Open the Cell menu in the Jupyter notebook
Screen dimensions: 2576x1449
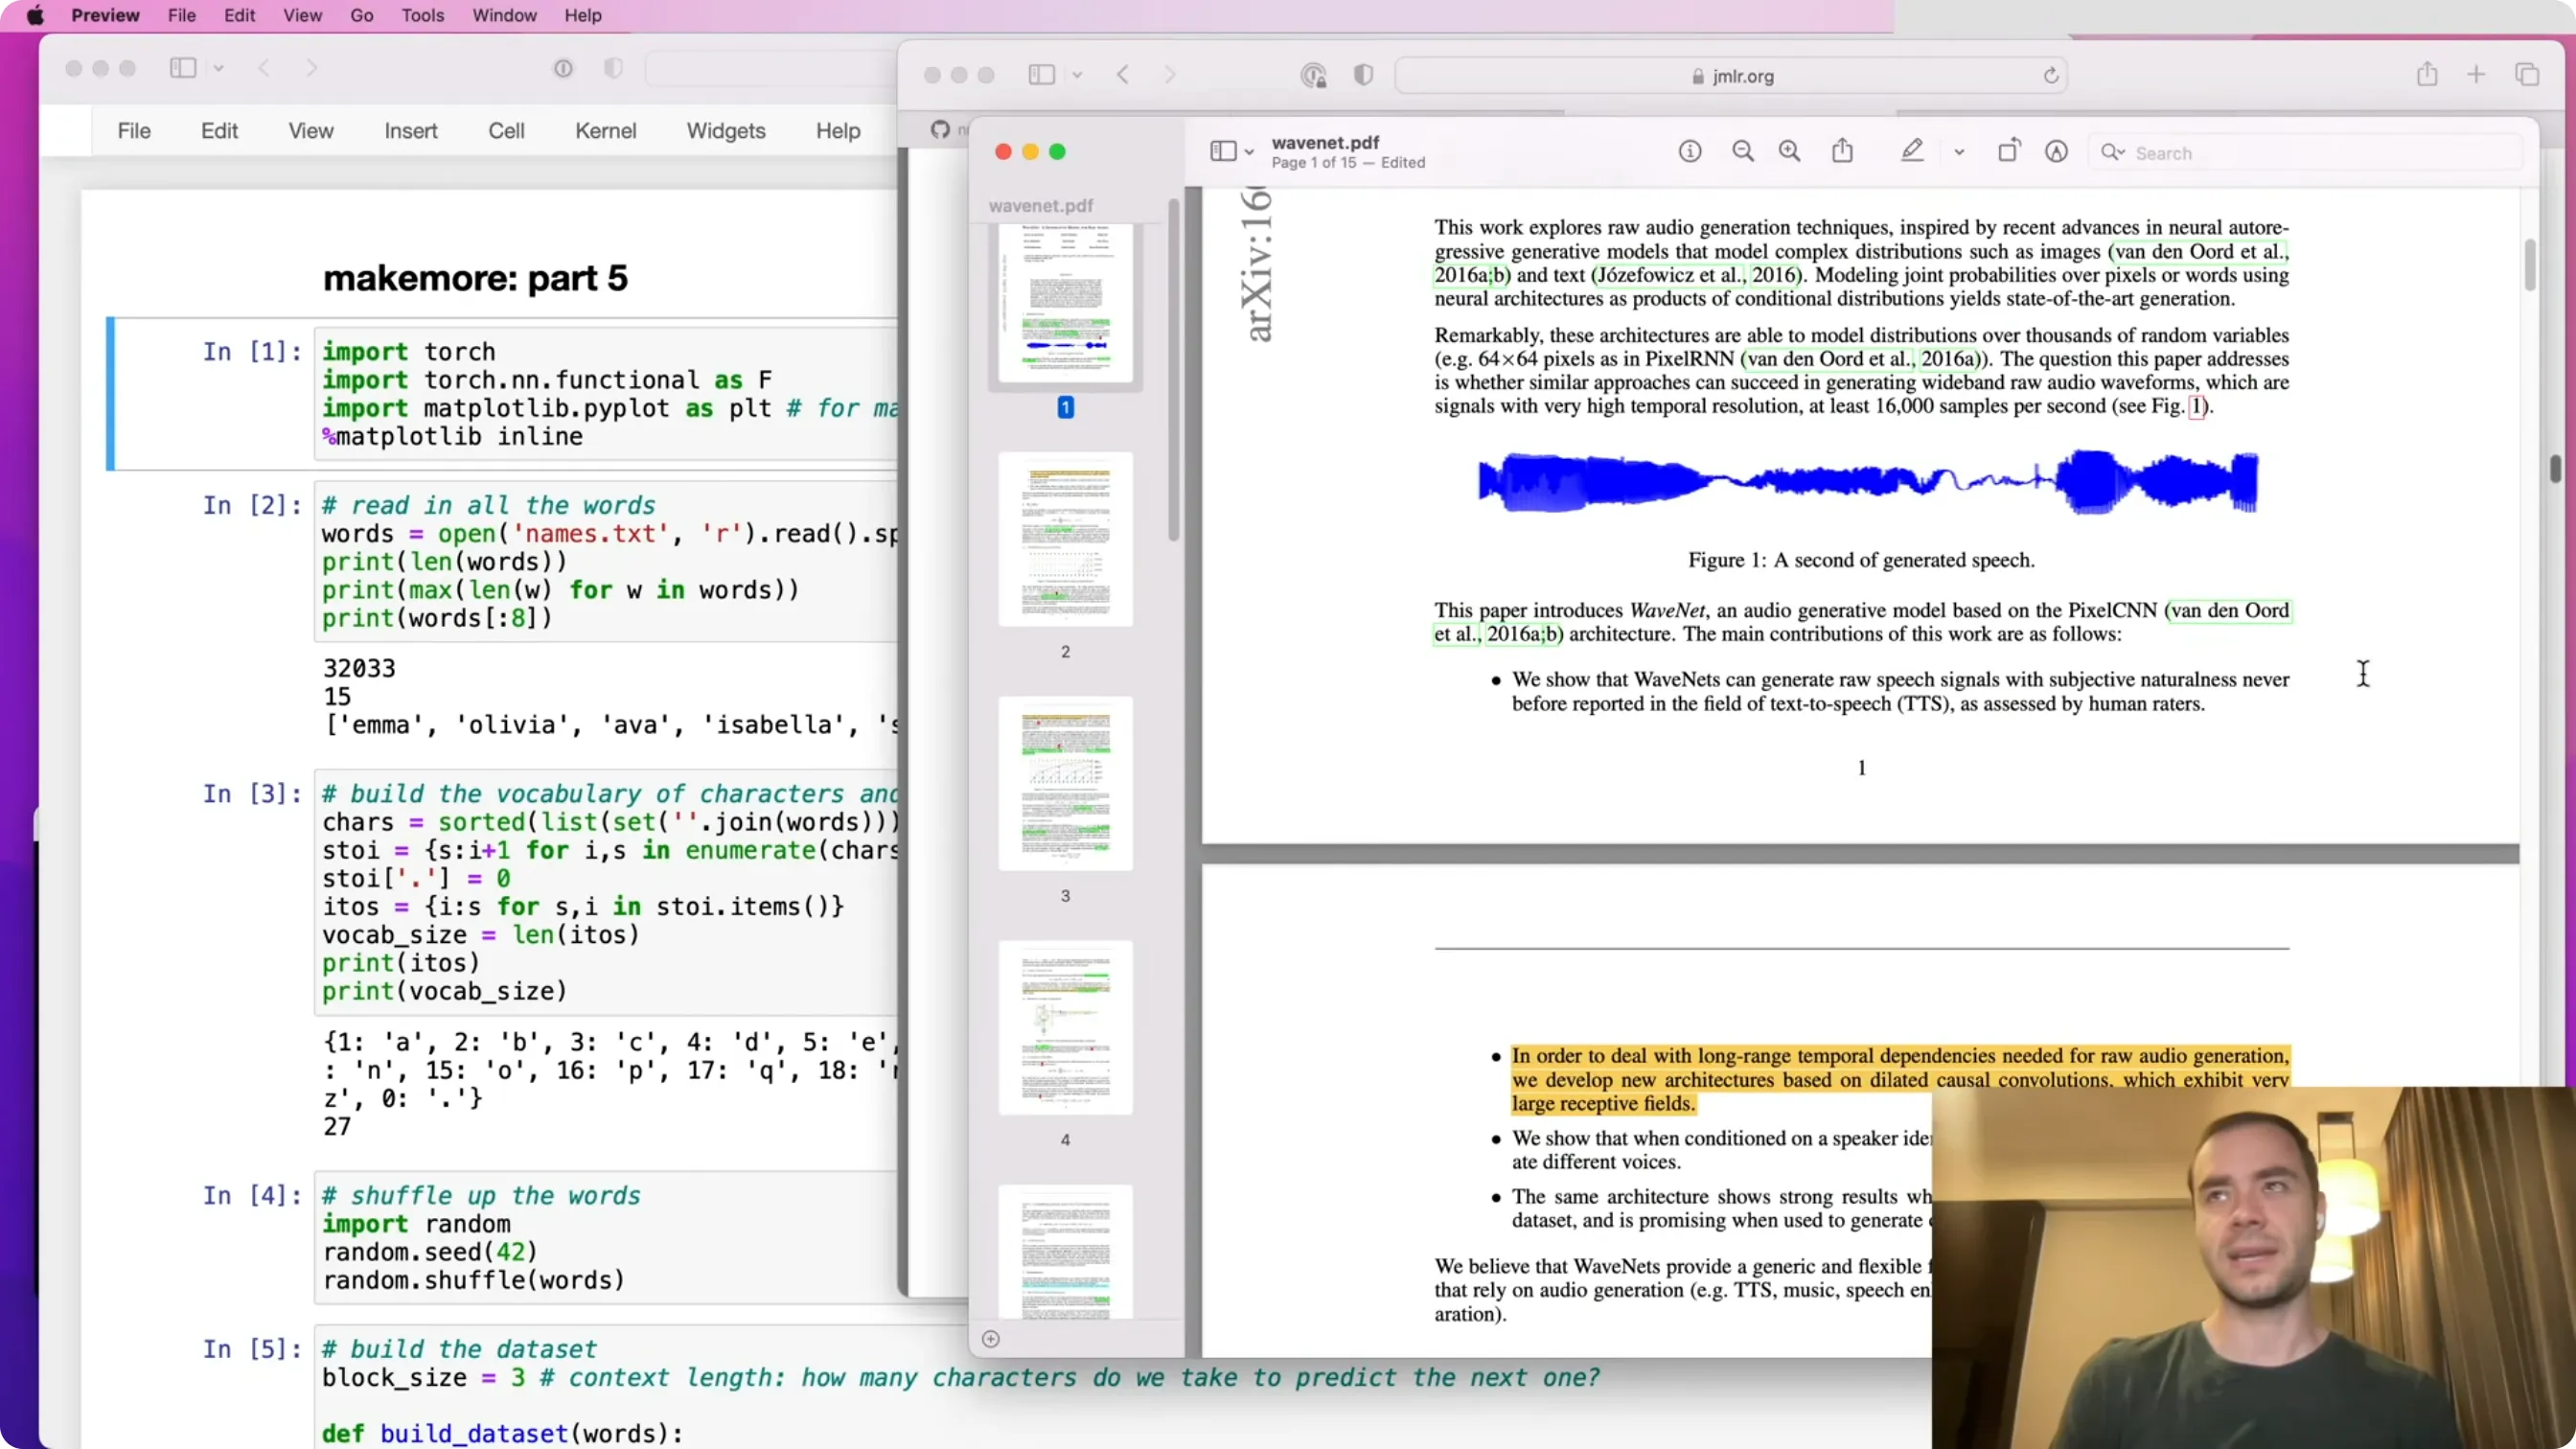[x=506, y=131]
